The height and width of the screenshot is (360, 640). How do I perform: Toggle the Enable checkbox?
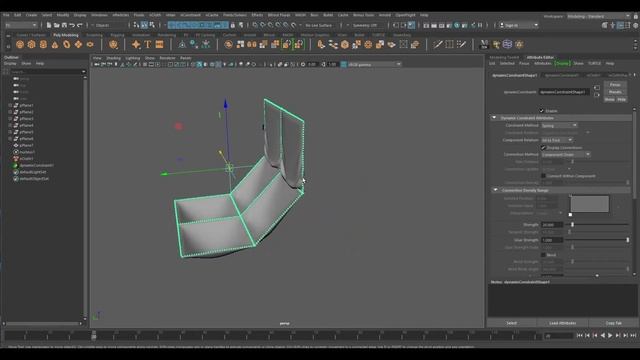[x=542, y=111]
